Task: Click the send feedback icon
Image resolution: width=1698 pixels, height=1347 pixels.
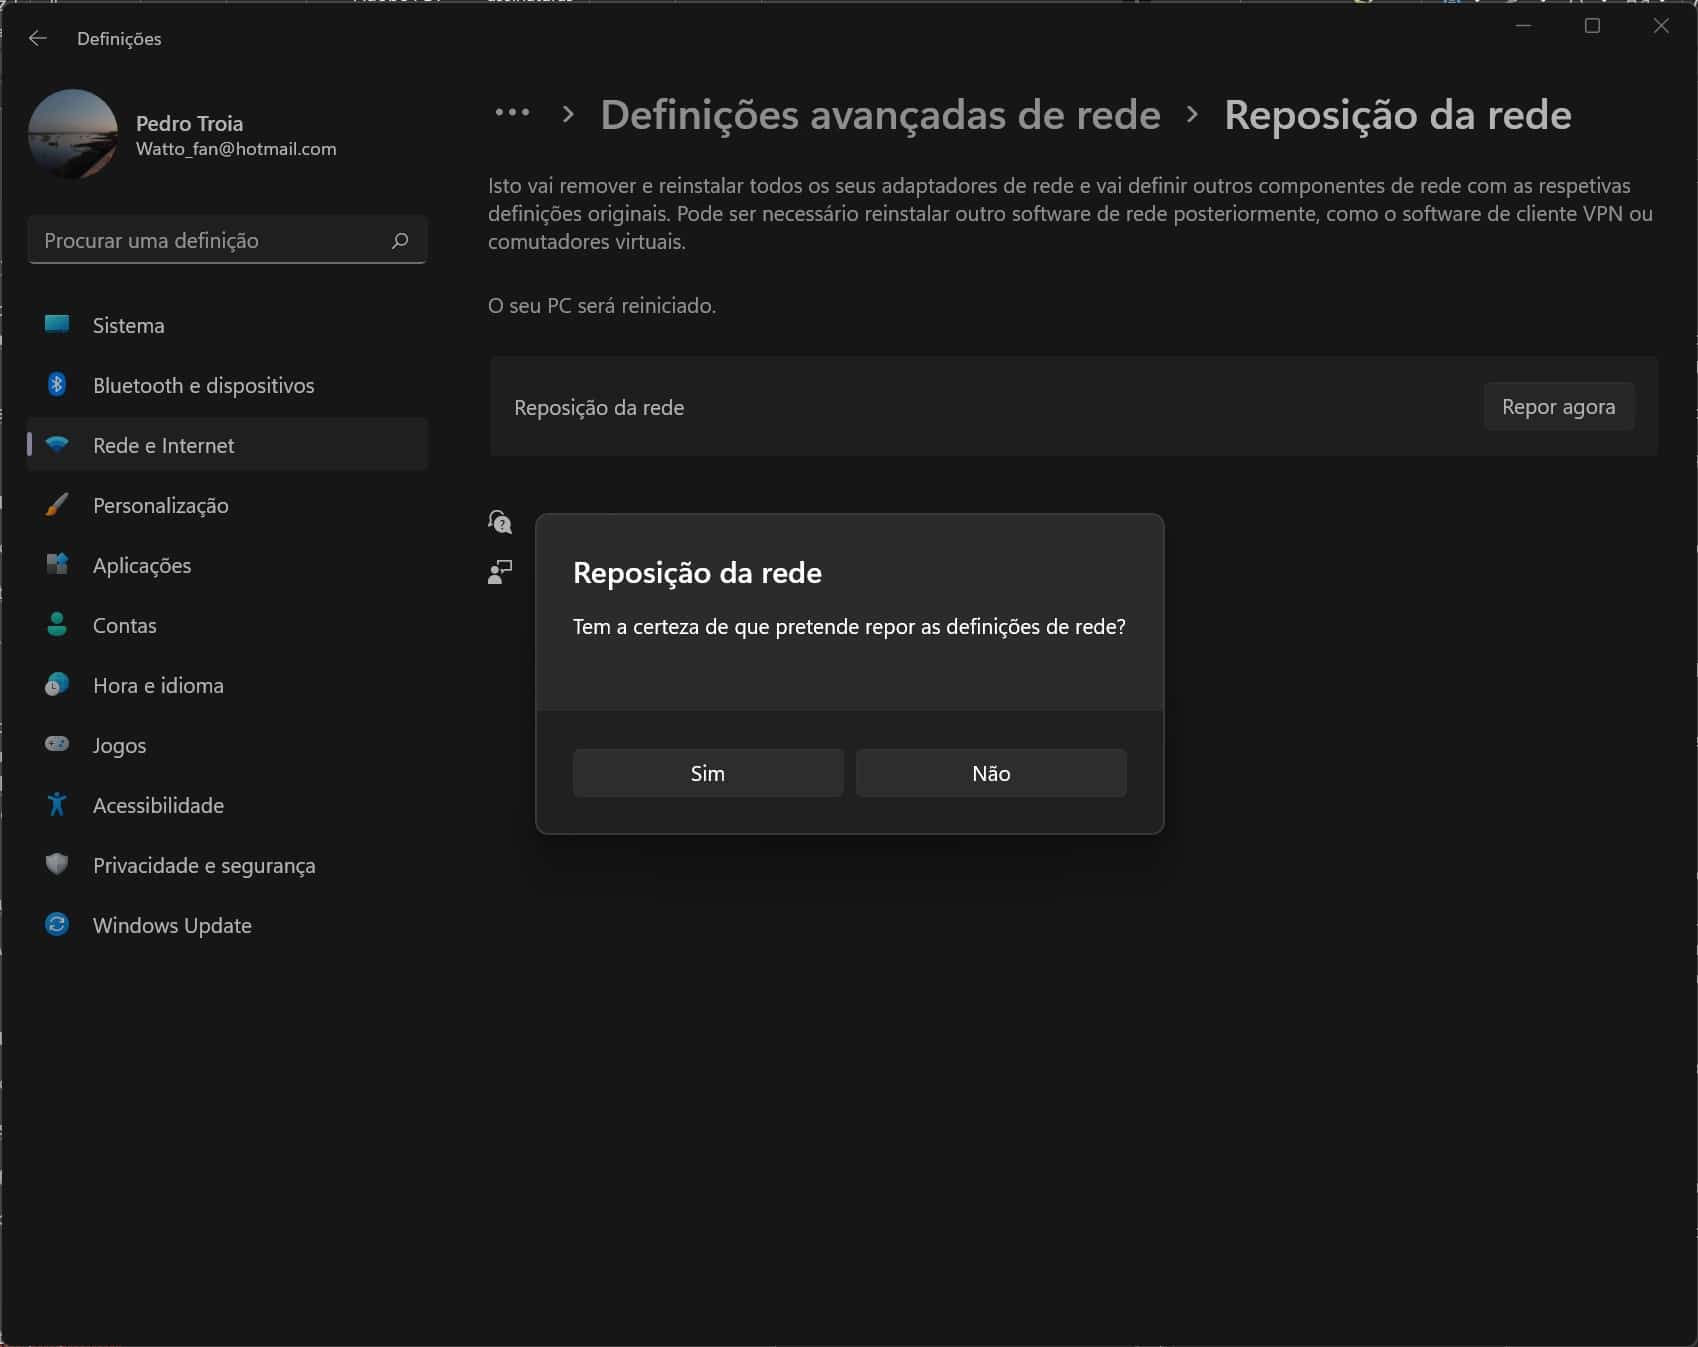Action: tap(499, 572)
